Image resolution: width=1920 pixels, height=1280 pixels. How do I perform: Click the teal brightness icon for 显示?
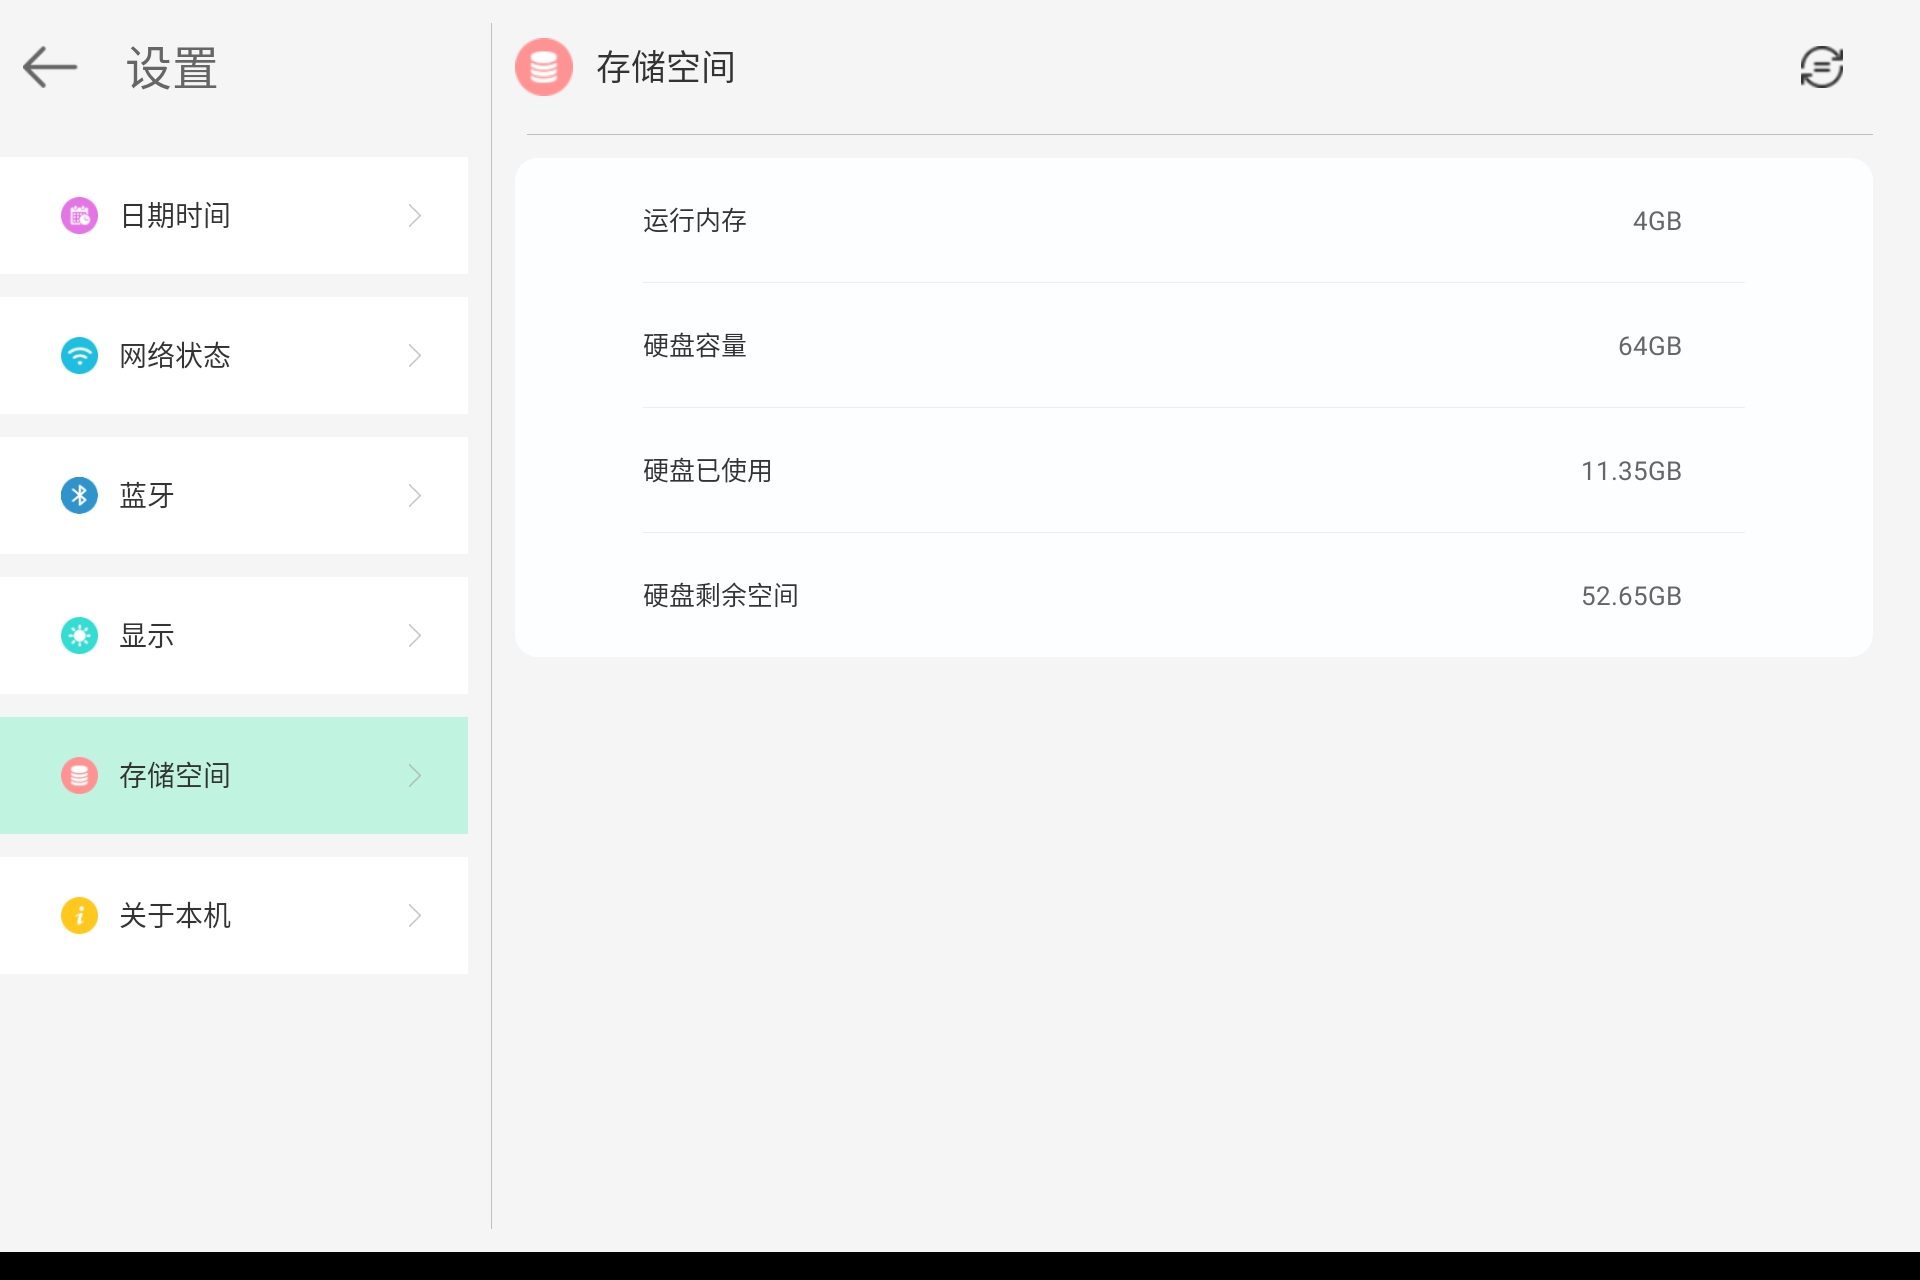tap(79, 636)
